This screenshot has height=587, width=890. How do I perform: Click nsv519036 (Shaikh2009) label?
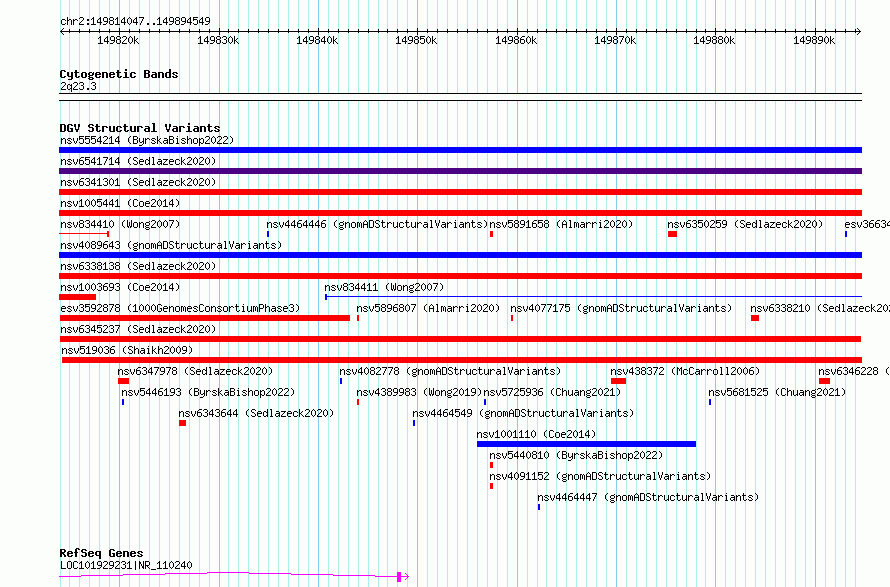[x=127, y=350]
